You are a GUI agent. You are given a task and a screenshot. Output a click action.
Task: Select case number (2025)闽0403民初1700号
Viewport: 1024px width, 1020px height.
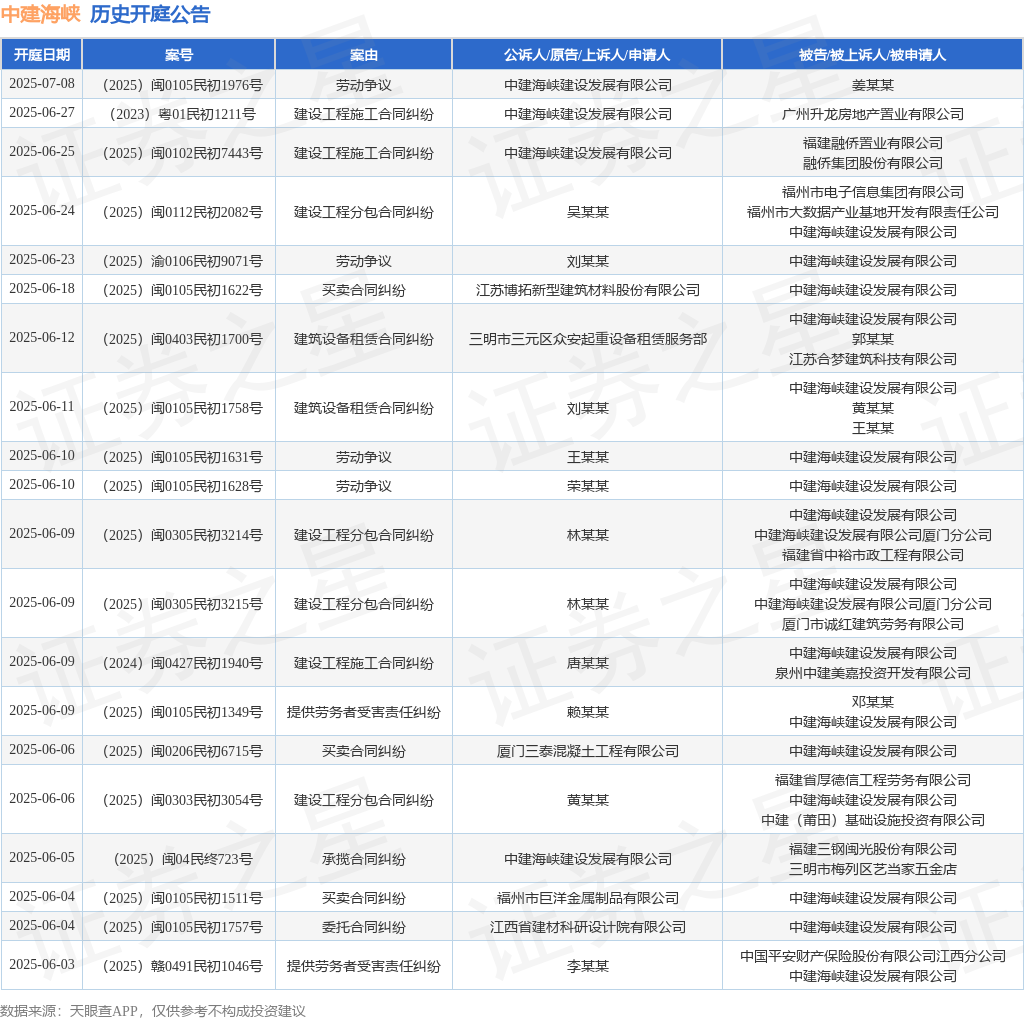click(182, 339)
